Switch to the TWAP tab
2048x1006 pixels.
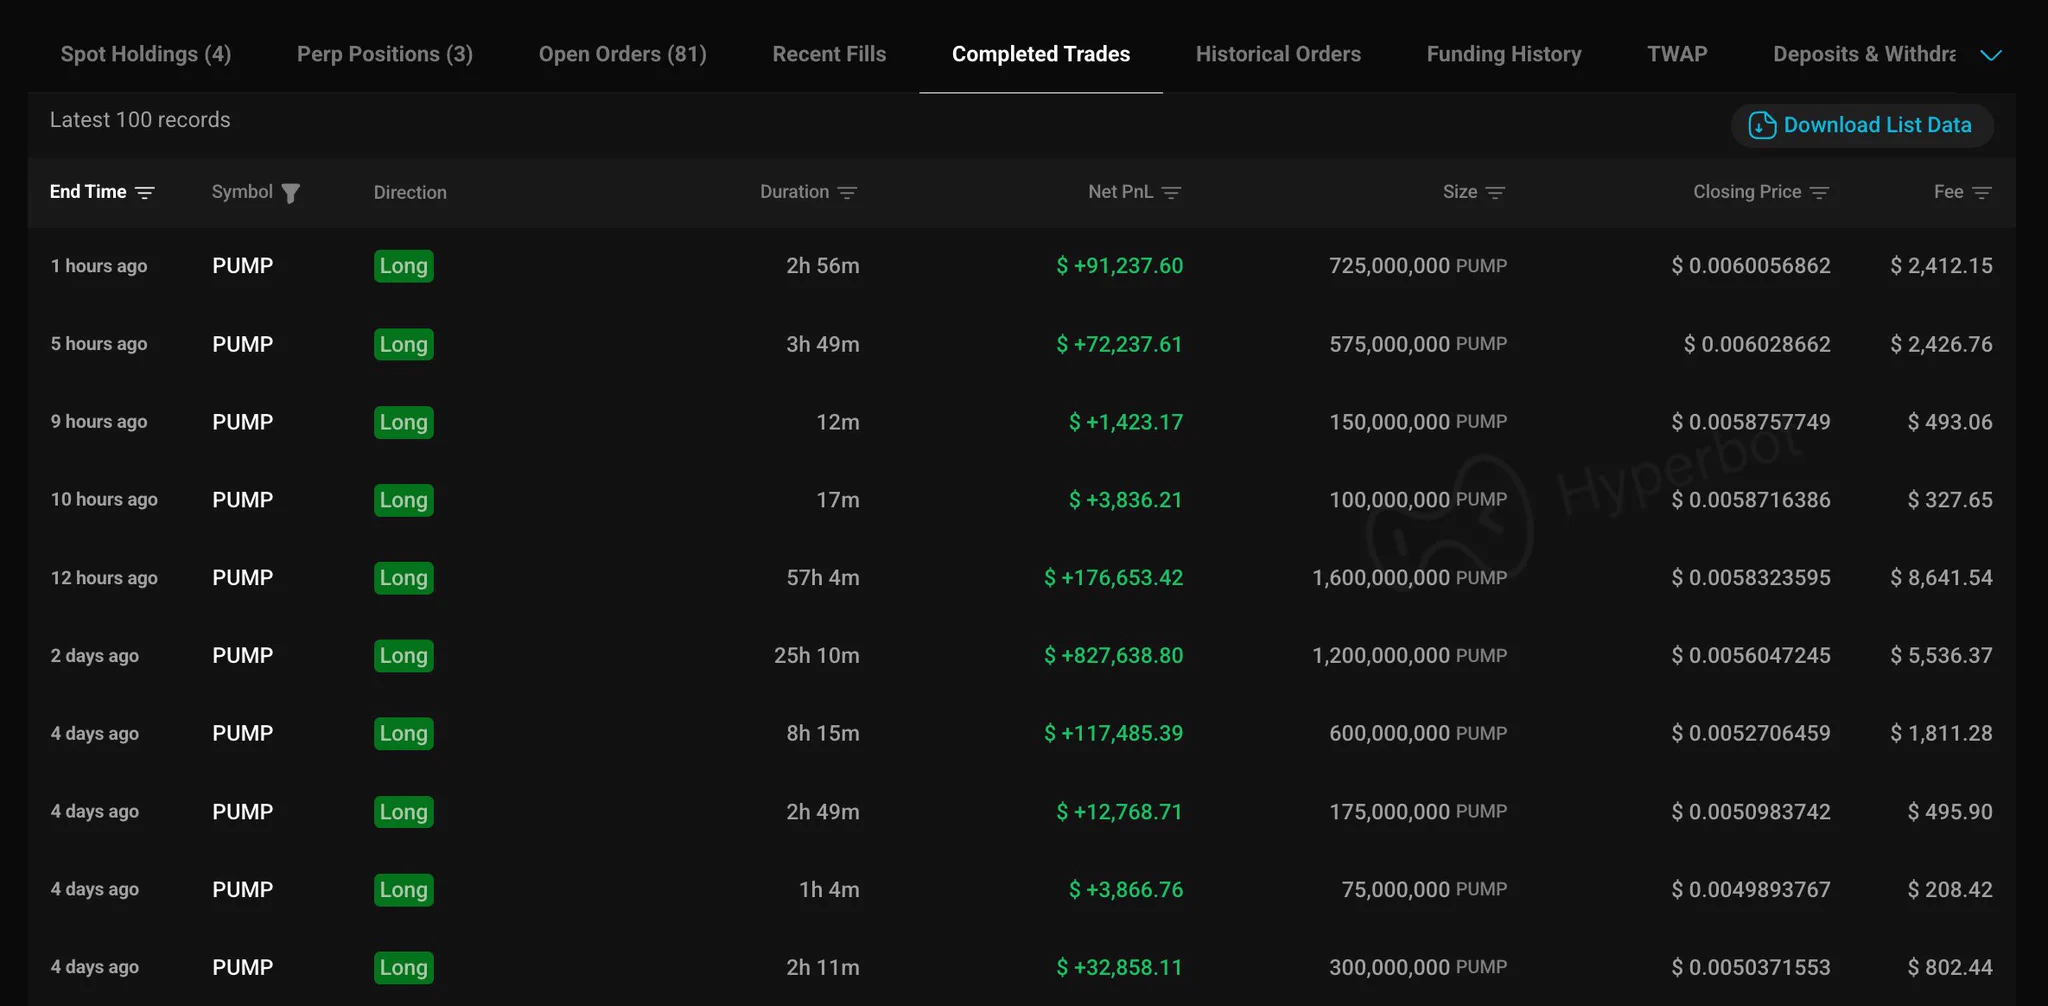[x=1677, y=54]
